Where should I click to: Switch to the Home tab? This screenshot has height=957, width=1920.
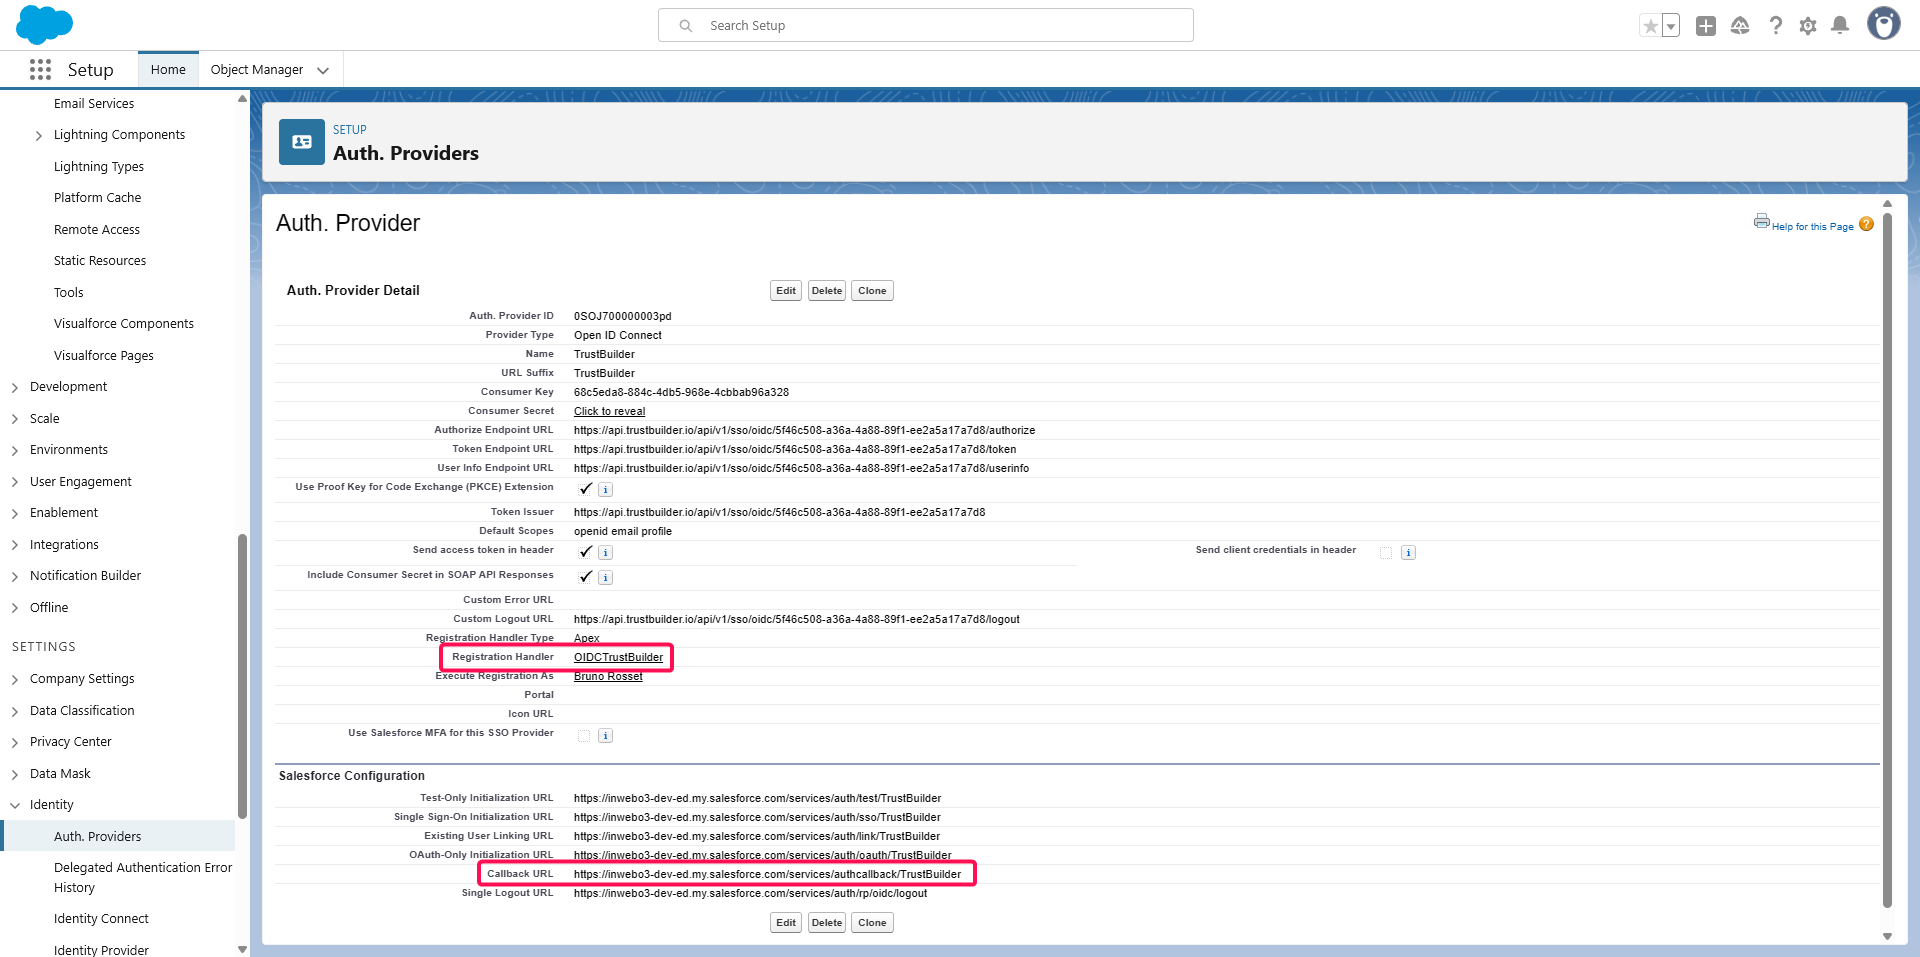(x=168, y=70)
